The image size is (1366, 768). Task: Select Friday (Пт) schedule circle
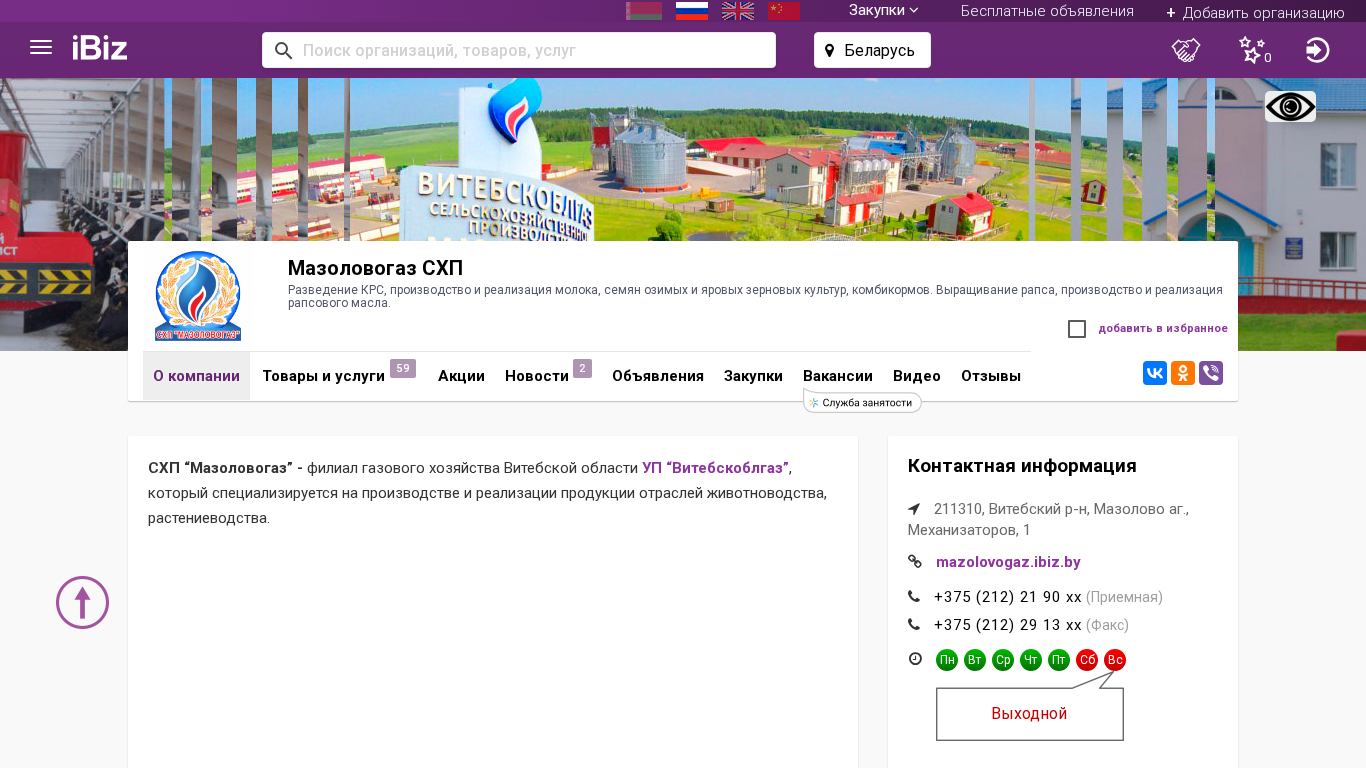coord(1059,660)
